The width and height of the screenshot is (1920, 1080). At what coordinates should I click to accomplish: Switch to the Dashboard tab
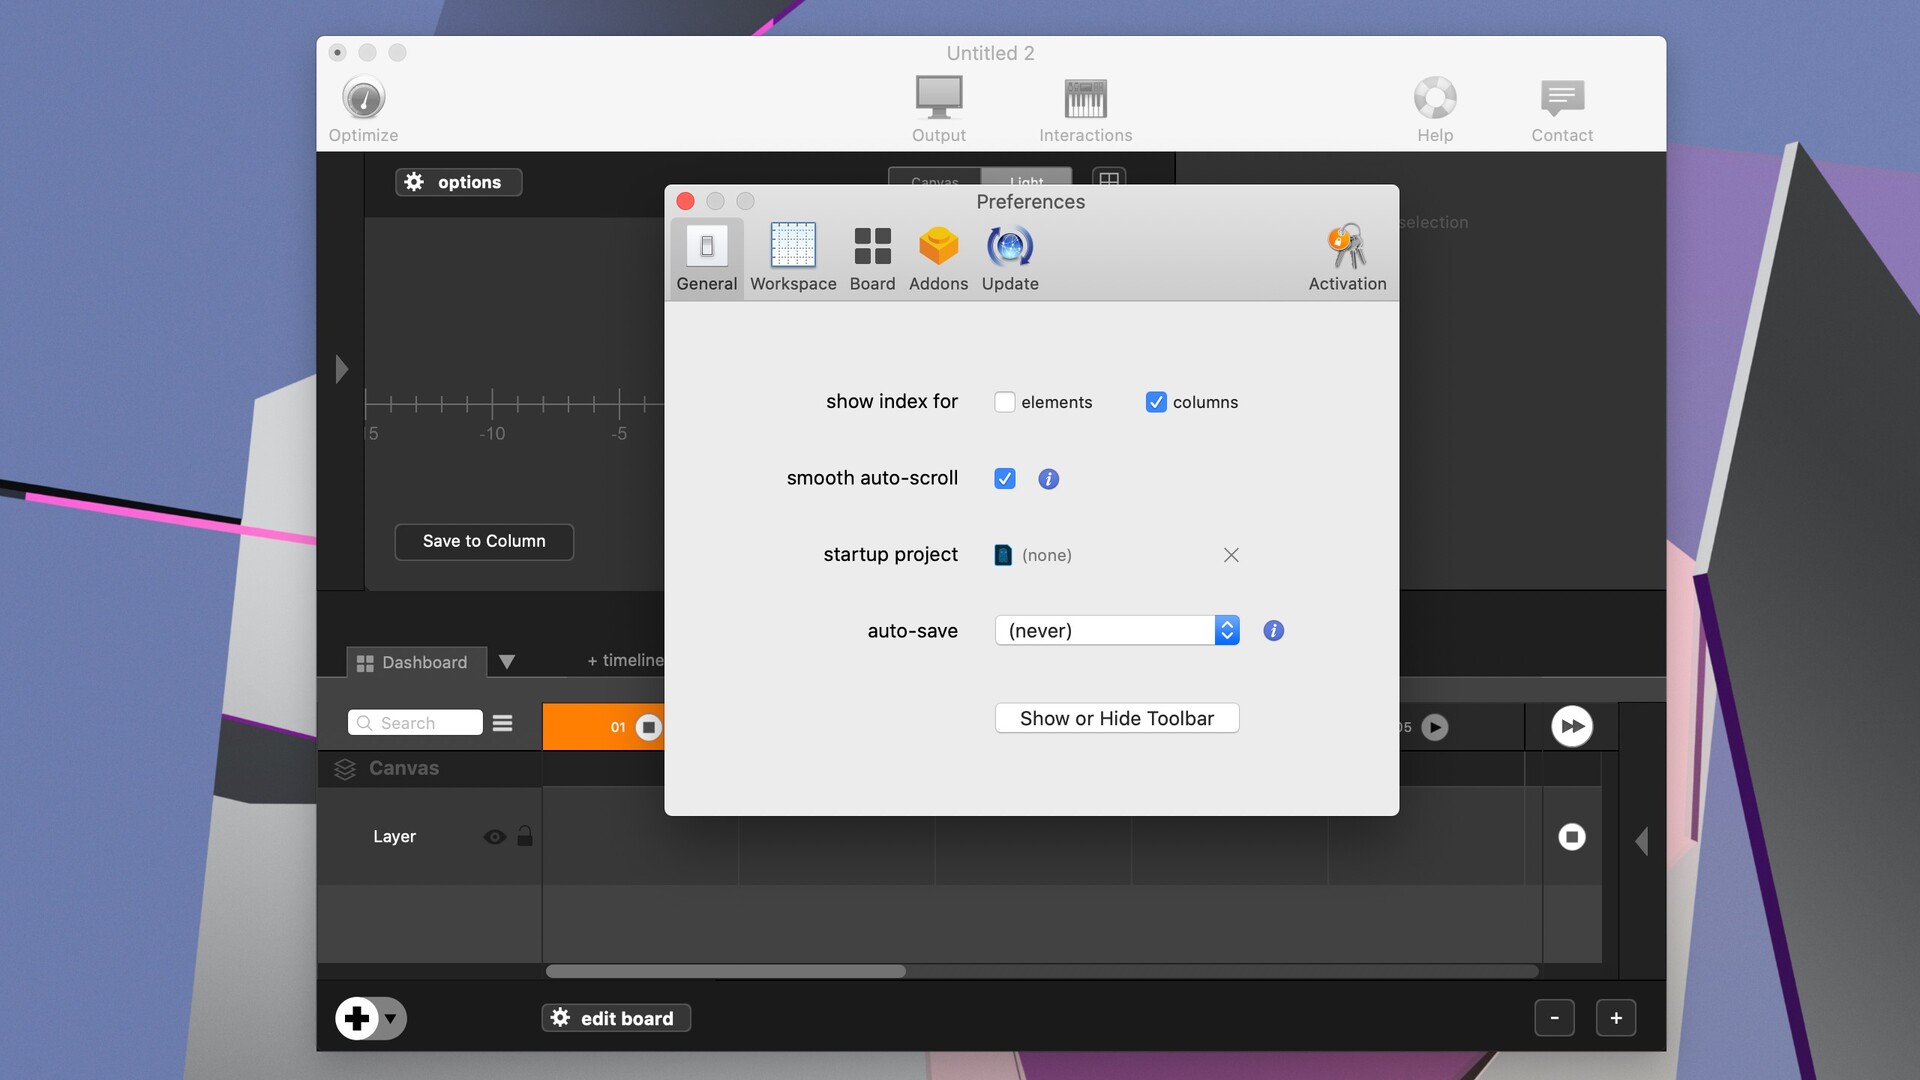[x=414, y=662]
